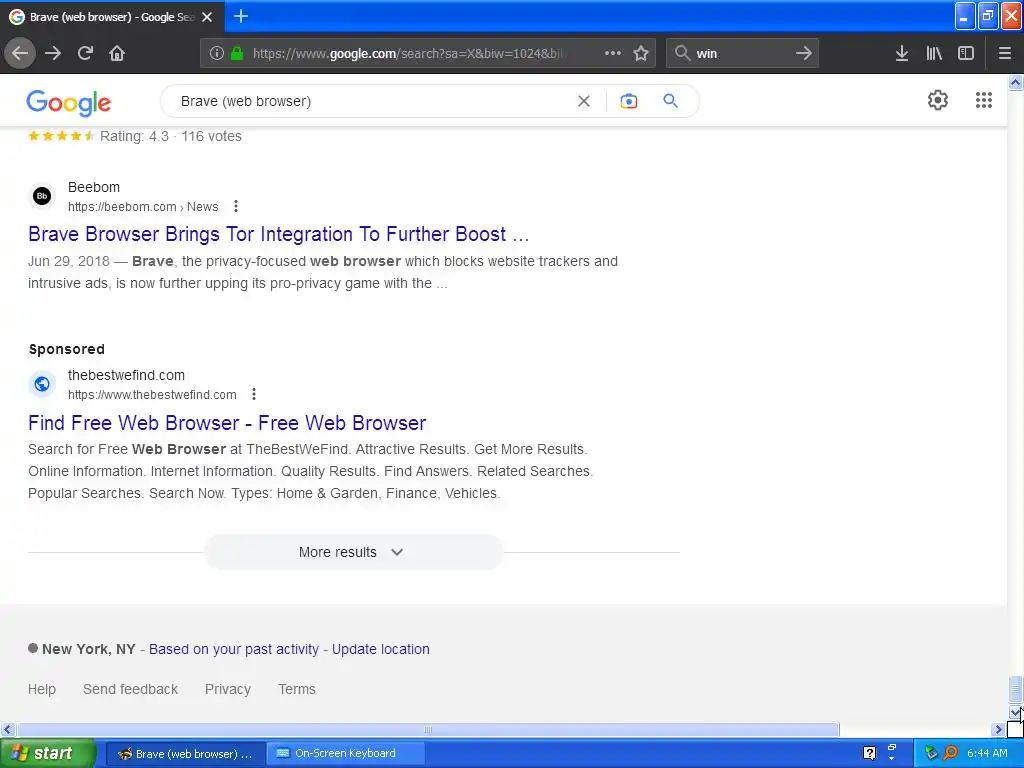This screenshot has width=1024, height=768.
Task: Switch to On-Screen Keyboard taskbar button
Action: [x=346, y=754]
